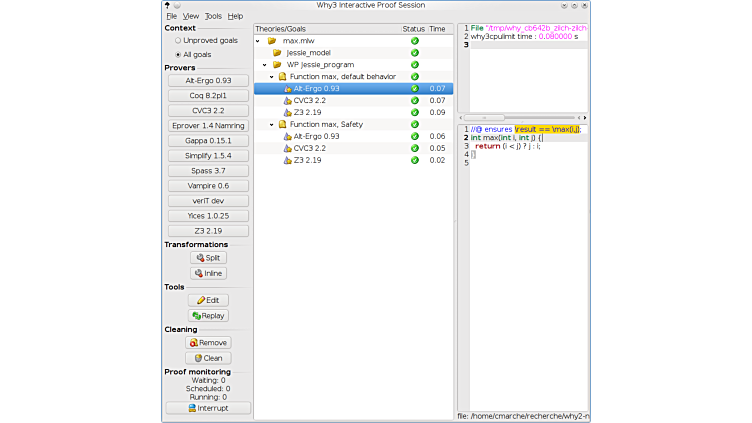This screenshot has width=752, height=423.
Task: Click green status icon for Z3 2.19 Safety
Action: point(415,160)
